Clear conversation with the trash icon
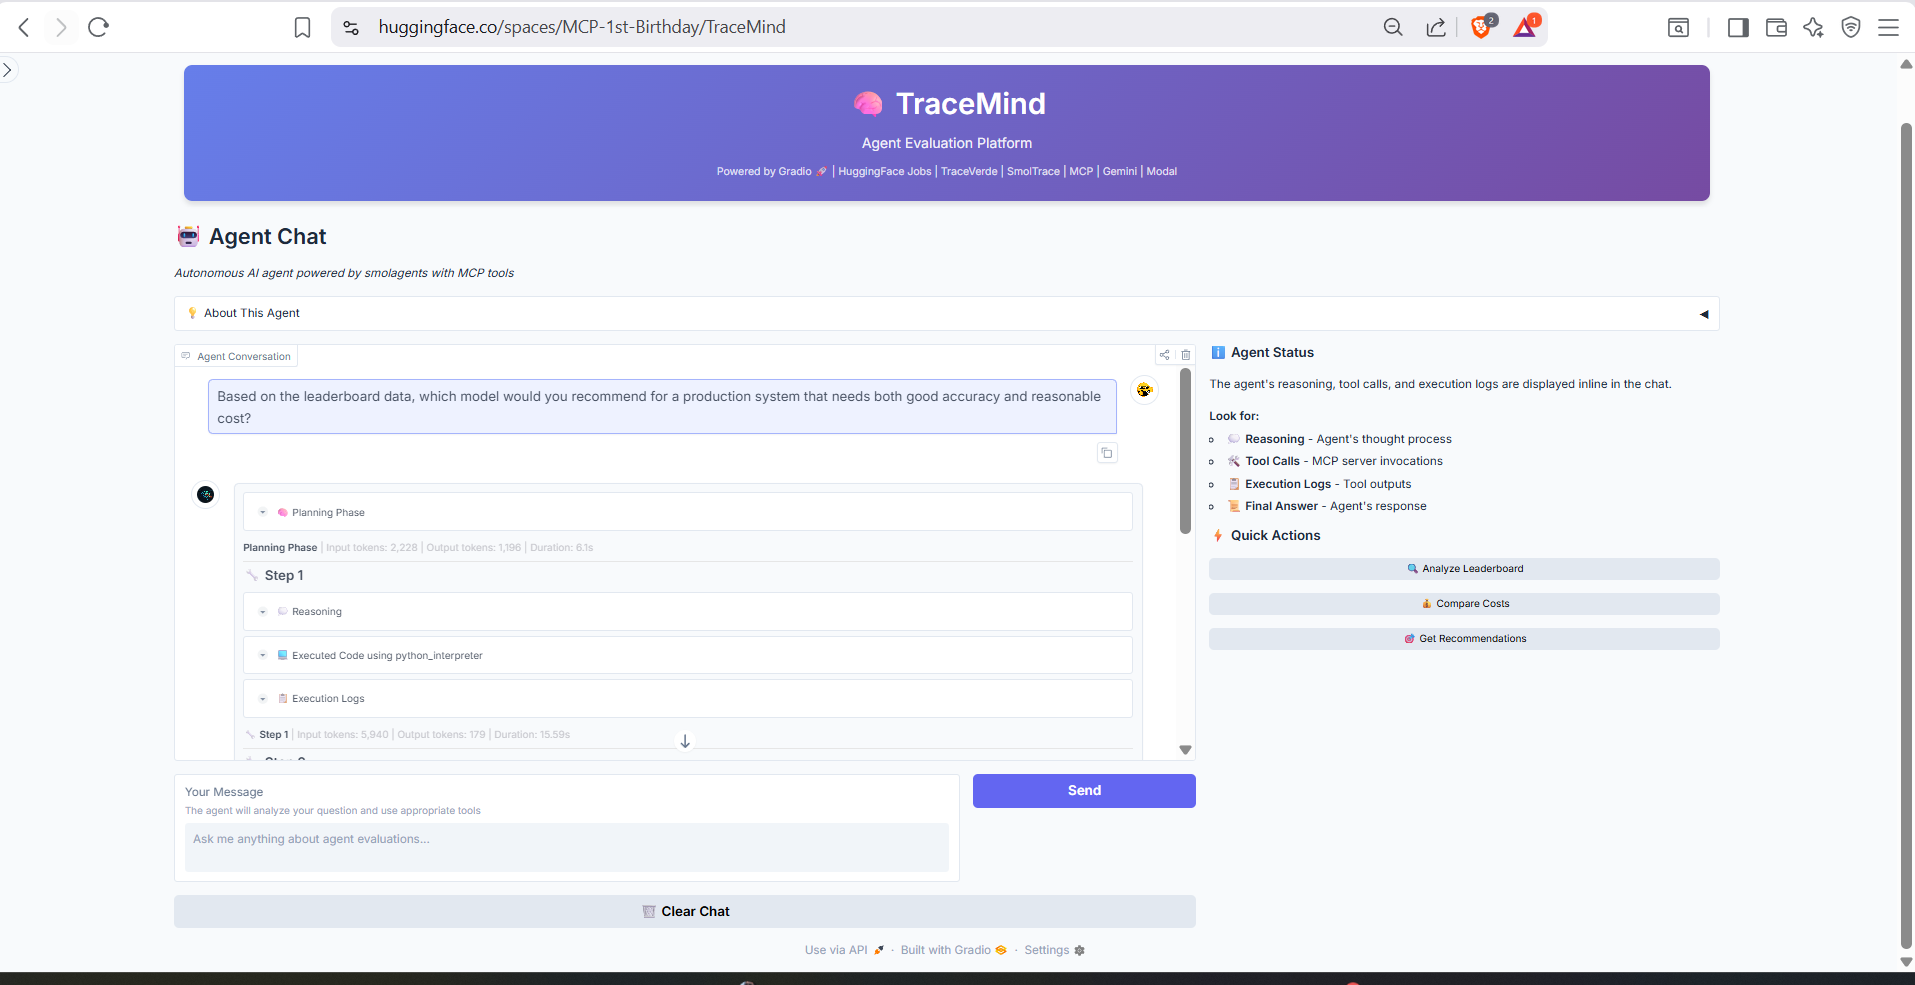This screenshot has width=1915, height=985. pos(1186,355)
